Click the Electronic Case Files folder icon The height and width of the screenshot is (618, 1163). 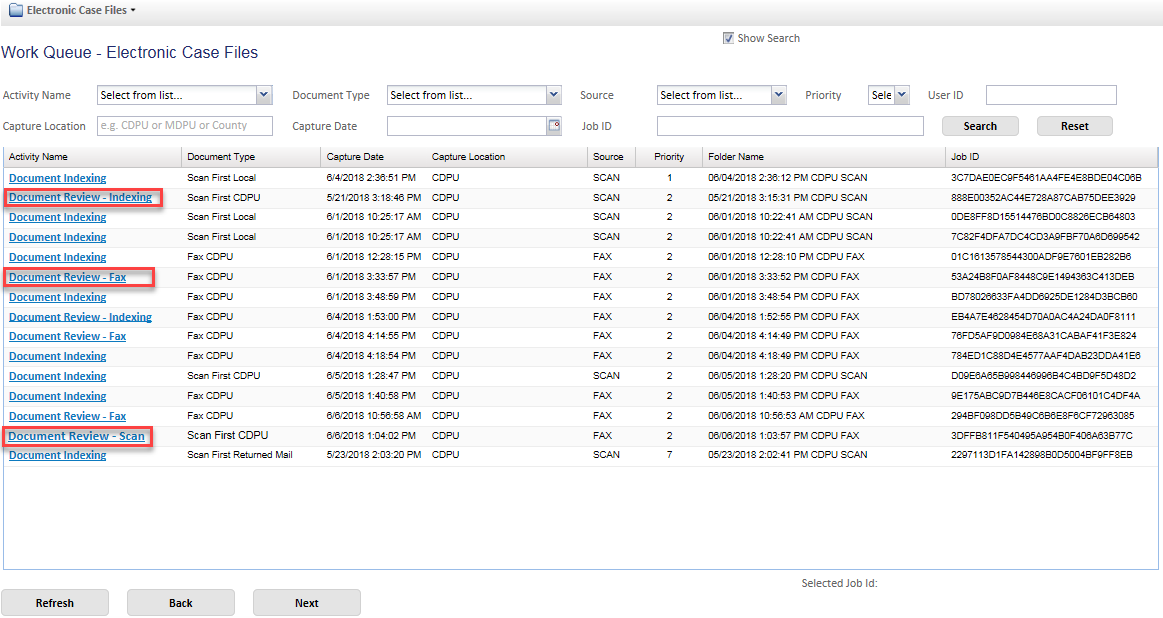point(15,10)
